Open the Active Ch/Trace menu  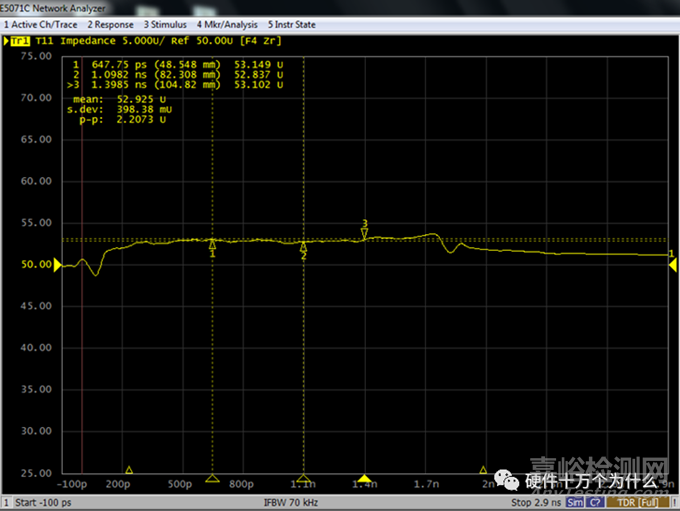(41, 24)
